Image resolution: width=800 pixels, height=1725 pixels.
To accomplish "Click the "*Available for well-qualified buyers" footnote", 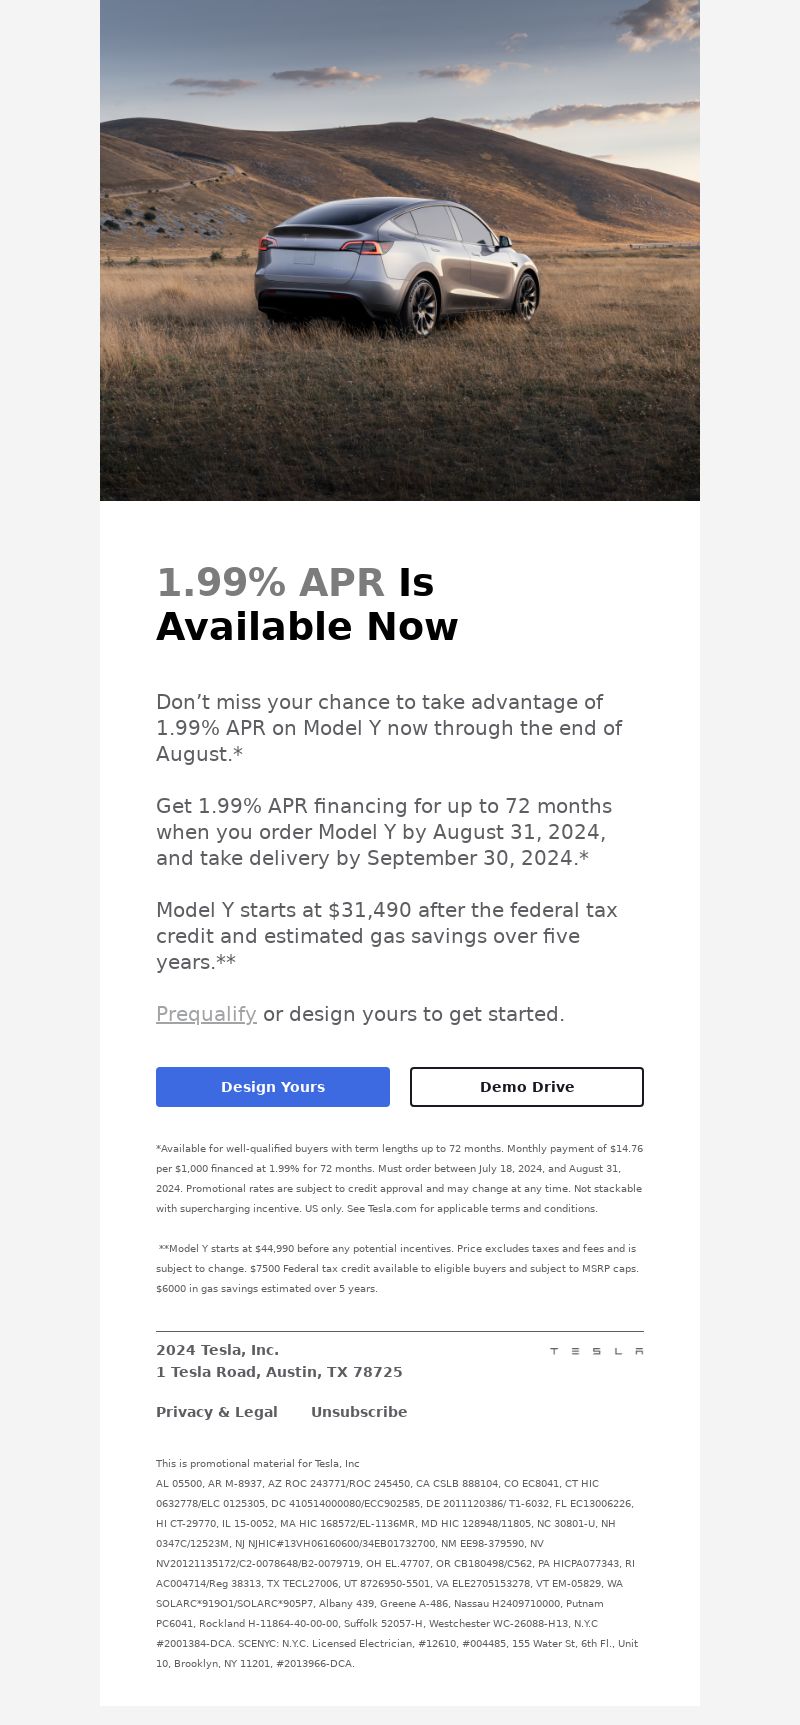I will tap(399, 1179).
